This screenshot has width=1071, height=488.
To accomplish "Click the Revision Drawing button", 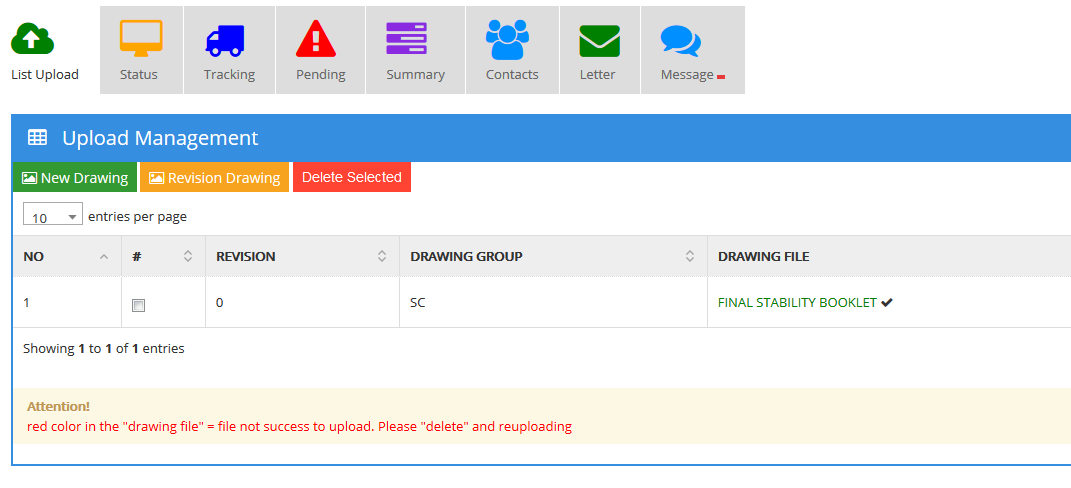I will (214, 178).
